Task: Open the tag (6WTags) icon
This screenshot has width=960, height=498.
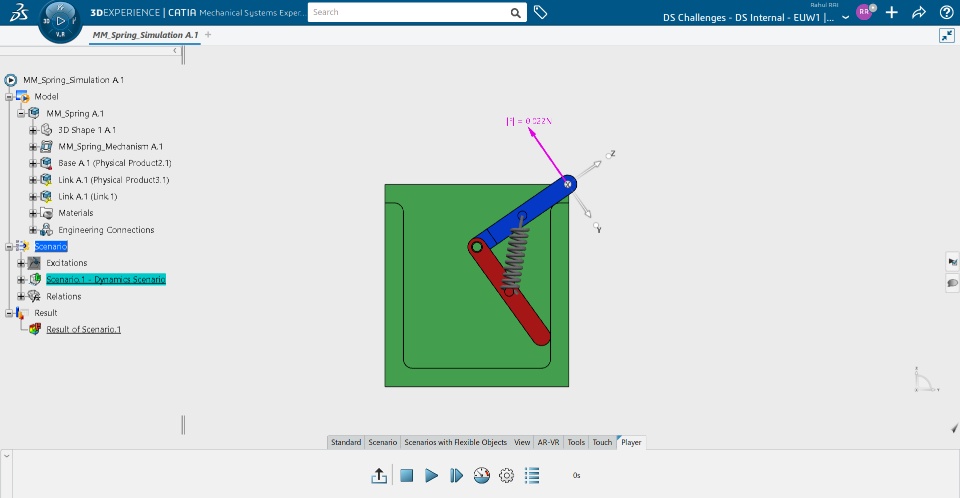Action: click(x=540, y=12)
